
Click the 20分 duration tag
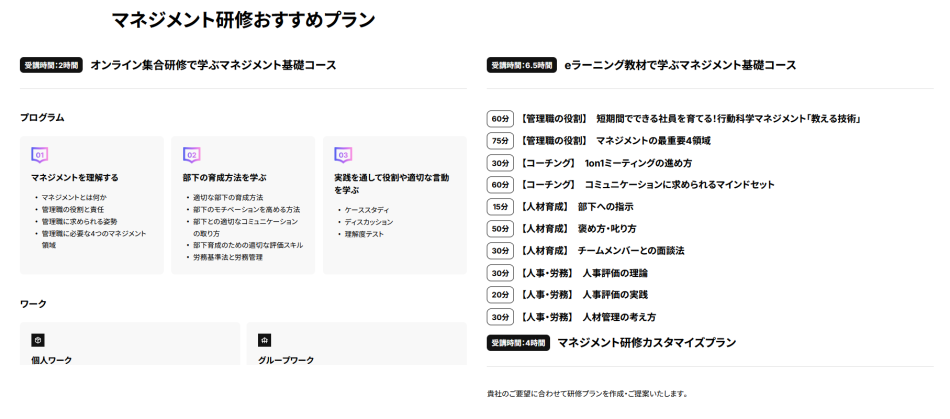500,295
